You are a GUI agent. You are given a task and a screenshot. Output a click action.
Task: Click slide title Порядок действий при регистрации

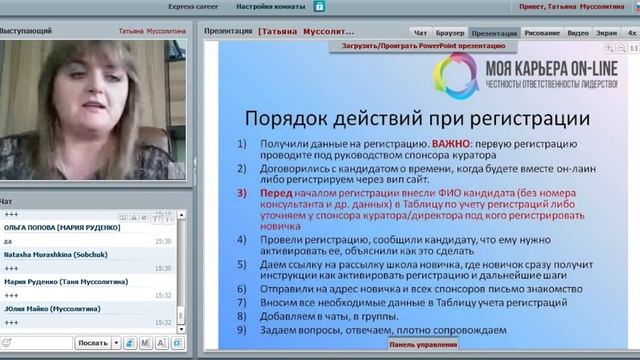[417, 118]
